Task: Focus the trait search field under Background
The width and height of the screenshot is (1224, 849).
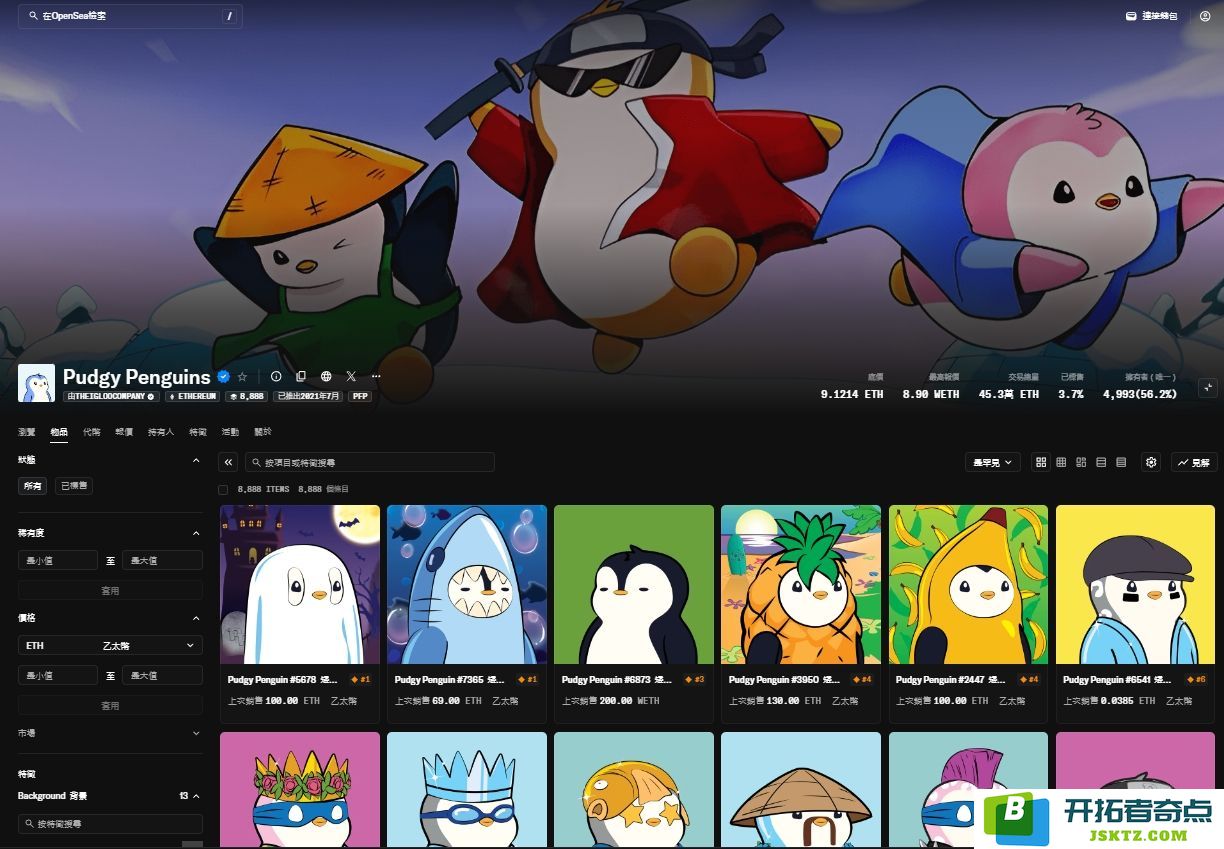Action: point(110,824)
